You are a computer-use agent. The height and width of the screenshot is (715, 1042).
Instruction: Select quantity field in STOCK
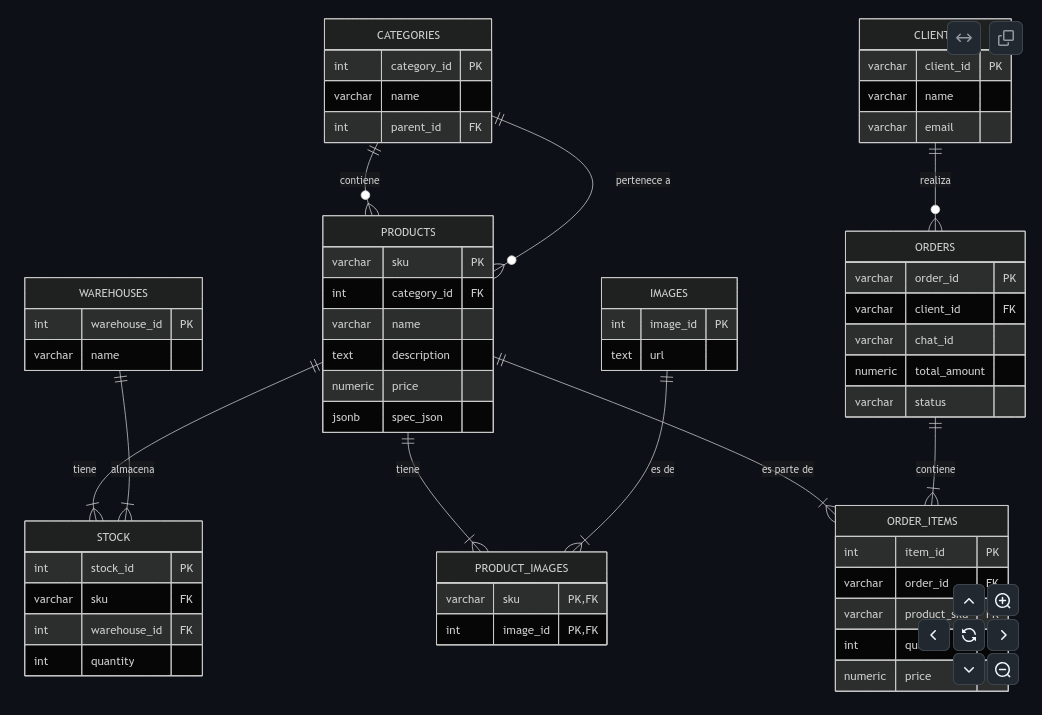click(114, 661)
